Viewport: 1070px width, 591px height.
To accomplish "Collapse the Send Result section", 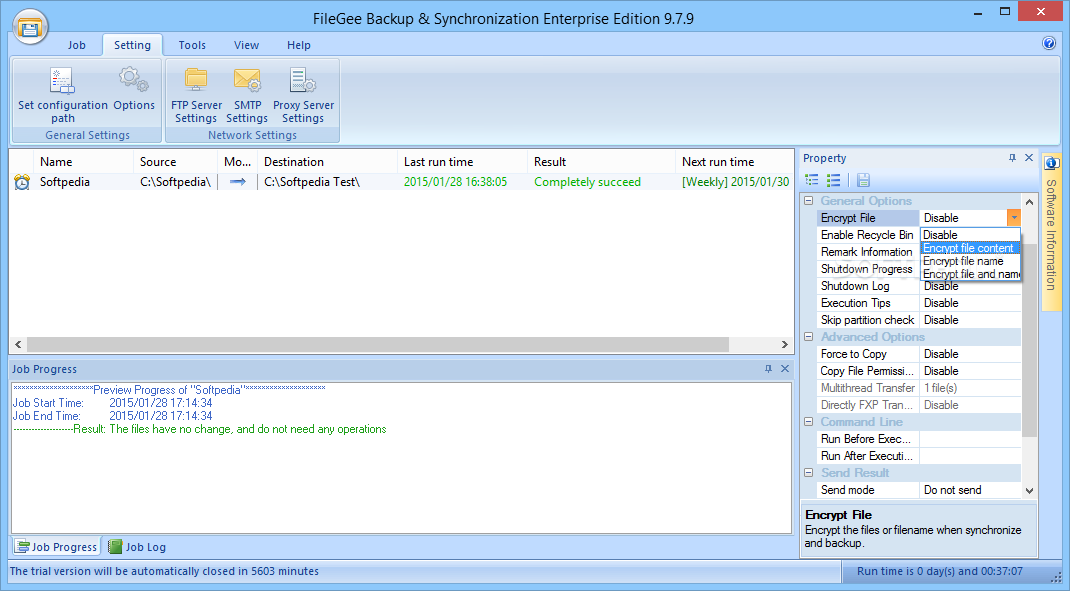I will (x=809, y=472).
